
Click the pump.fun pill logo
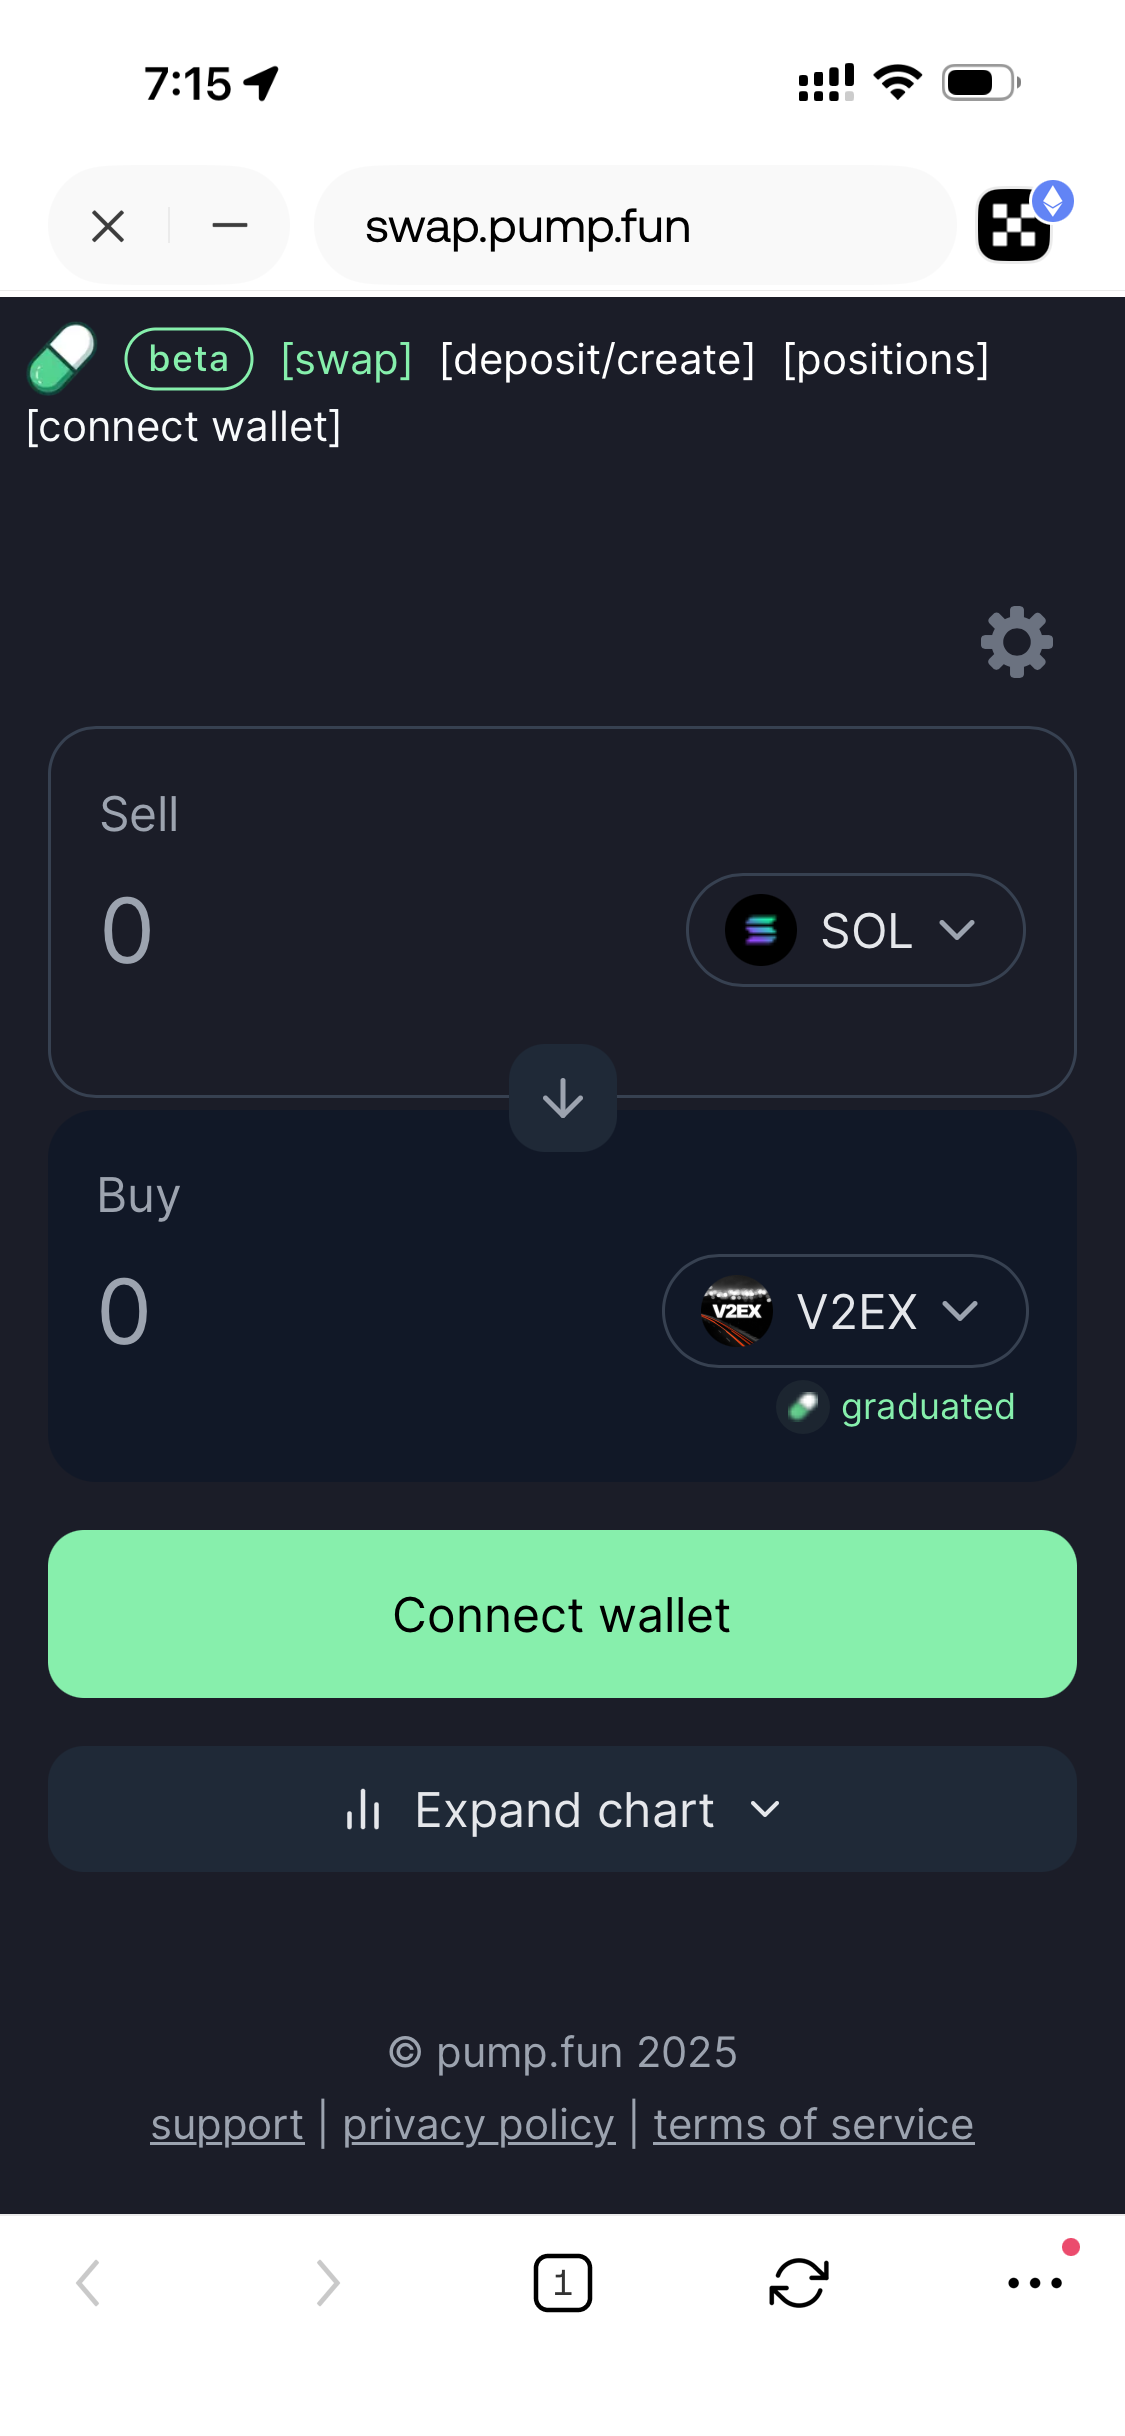click(x=61, y=358)
